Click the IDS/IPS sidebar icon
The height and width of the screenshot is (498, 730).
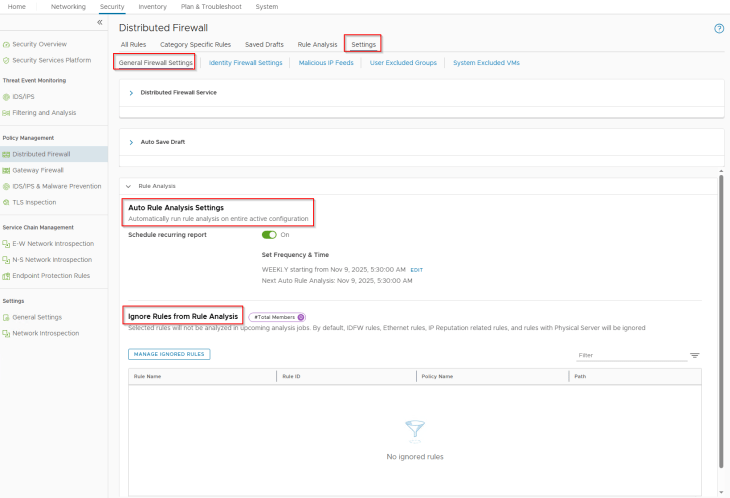(6, 97)
